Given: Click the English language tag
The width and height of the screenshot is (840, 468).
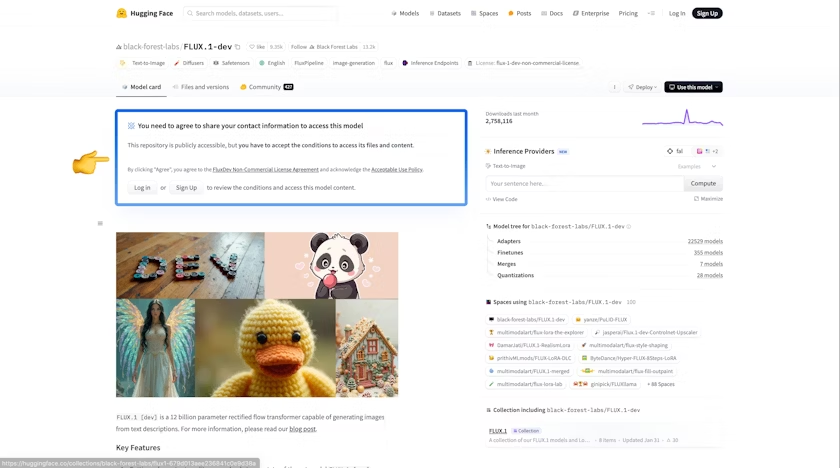Looking at the screenshot, I should (272, 63).
